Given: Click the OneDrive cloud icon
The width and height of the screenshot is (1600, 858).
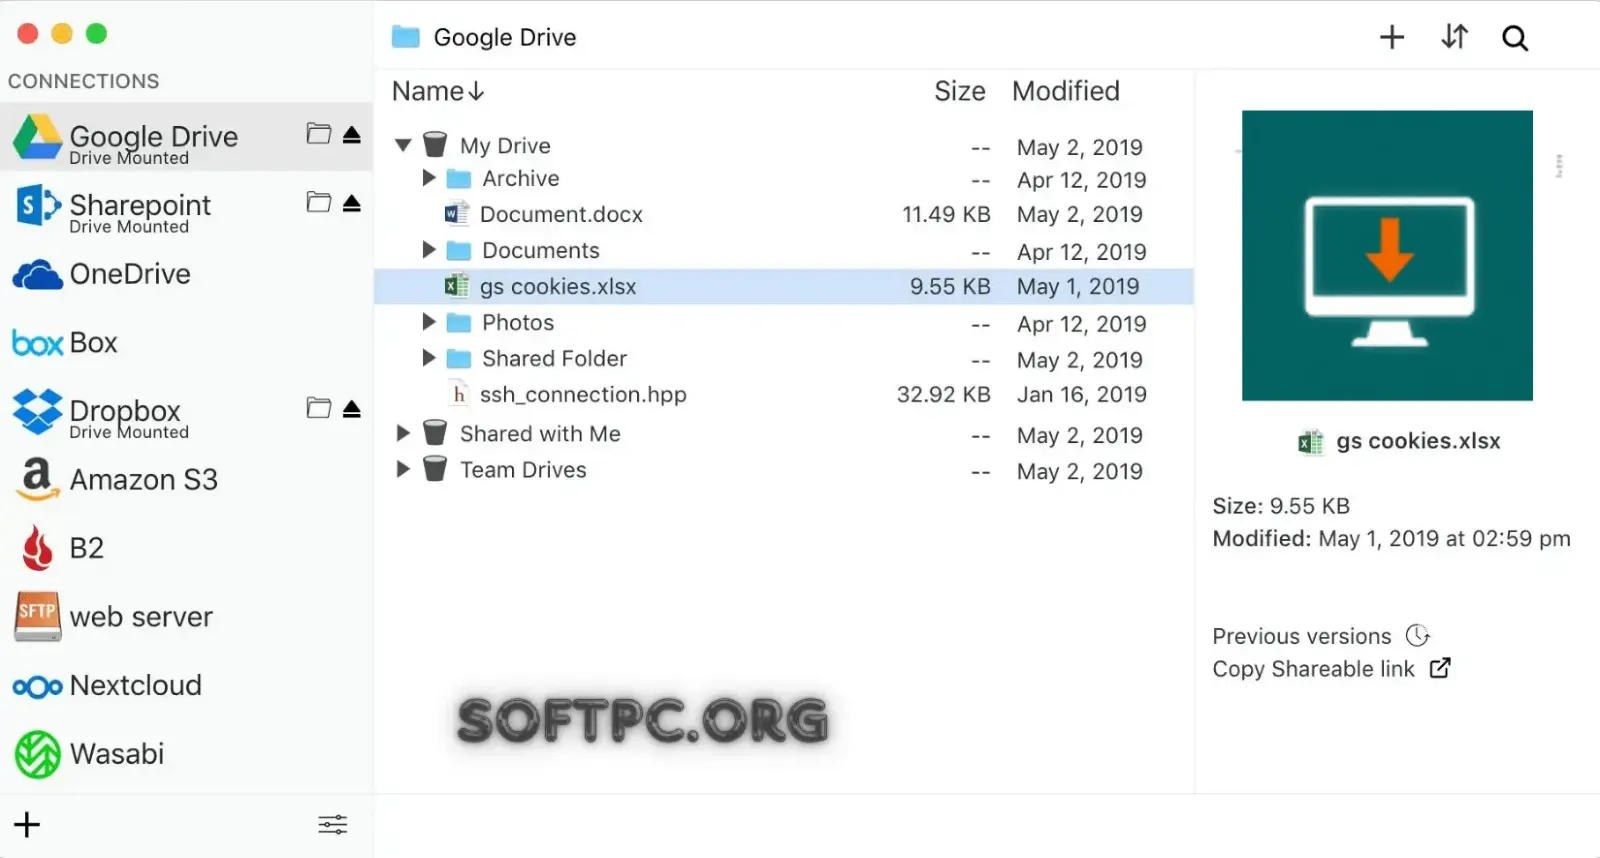Looking at the screenshot, I should coord(37,275).
